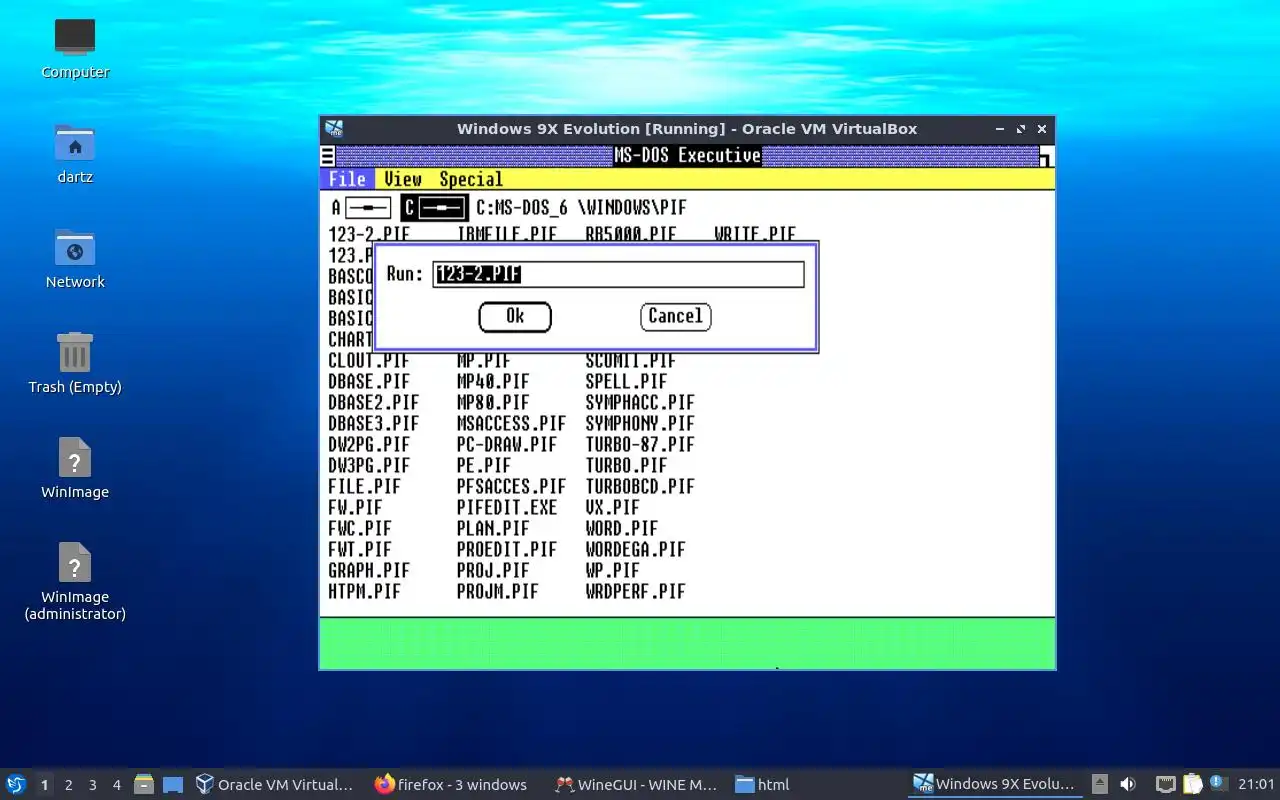Switch to firefox - 3 windows taskbar entry
Viewport: 1280px width, 800px height.
click(x=451, y=784)
